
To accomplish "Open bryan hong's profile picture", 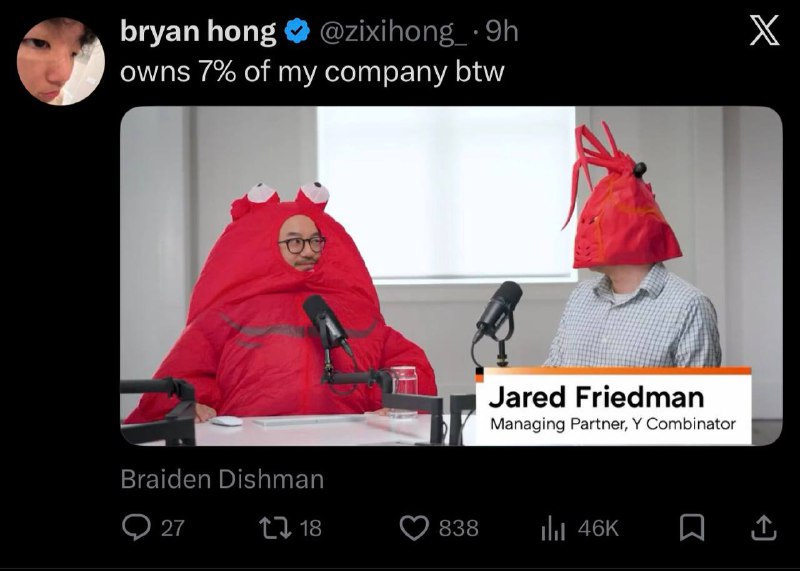I will 61,61.
